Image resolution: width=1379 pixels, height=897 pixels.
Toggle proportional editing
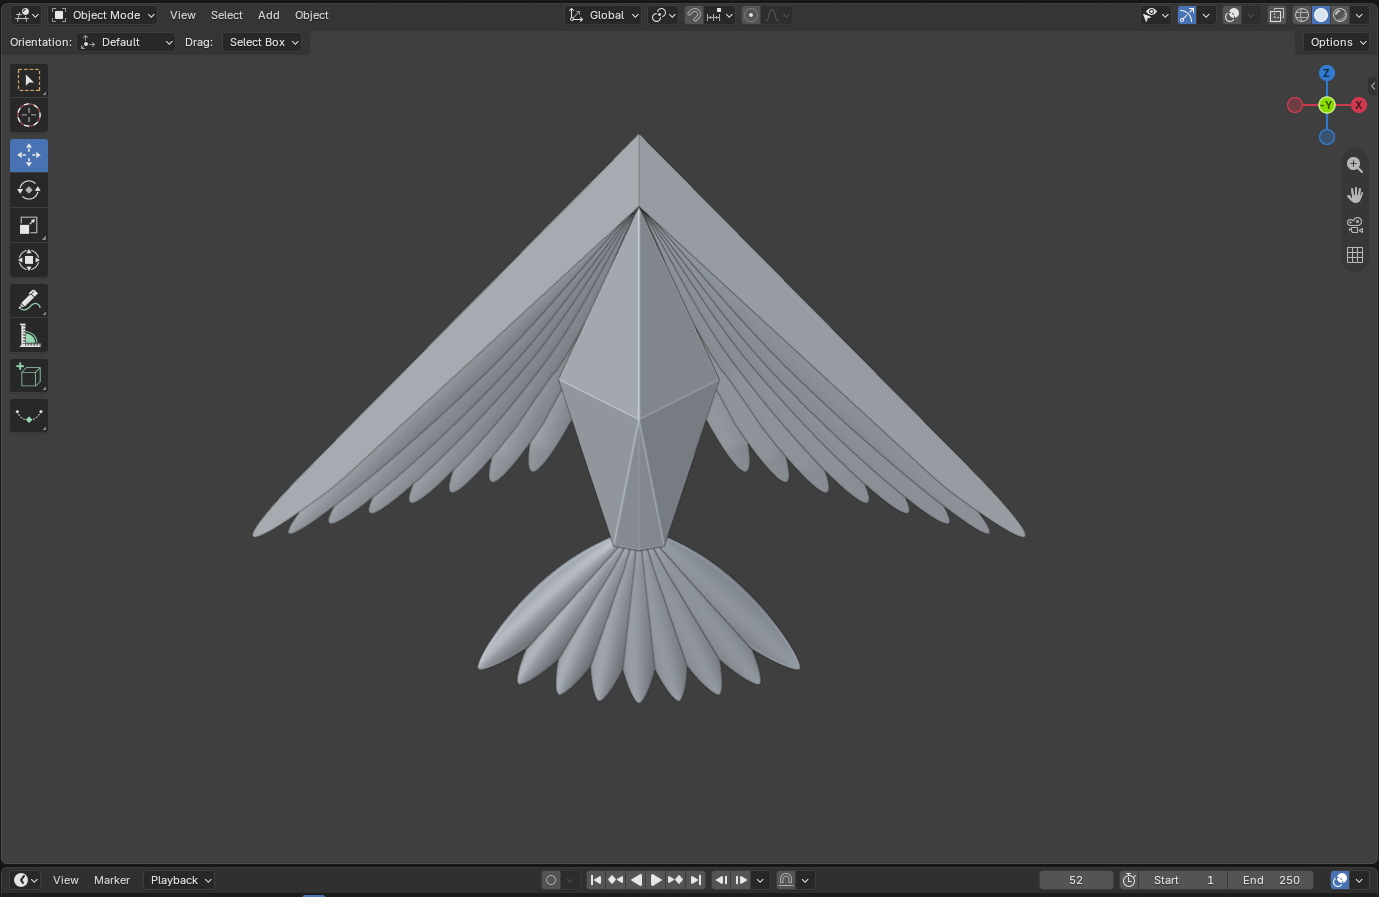751,15
